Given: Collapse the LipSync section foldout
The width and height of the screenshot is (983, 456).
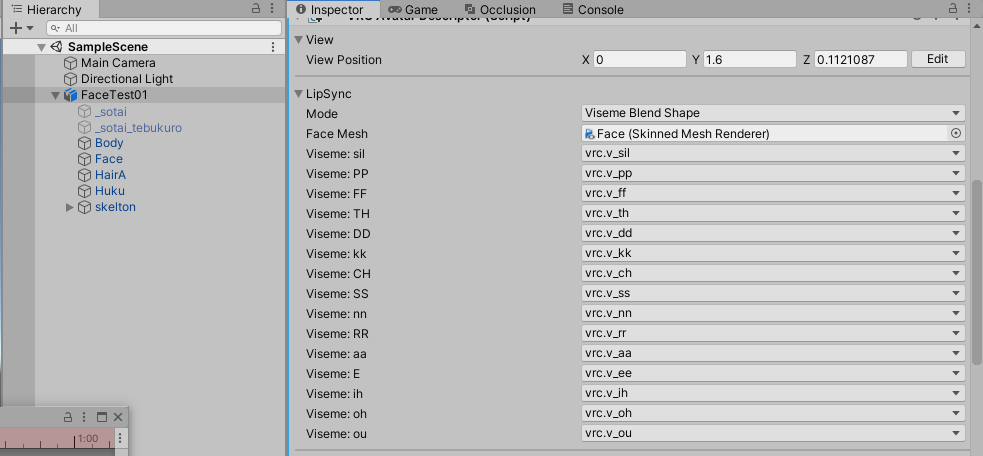Looking at the screenshot, I should pos(298,94).
